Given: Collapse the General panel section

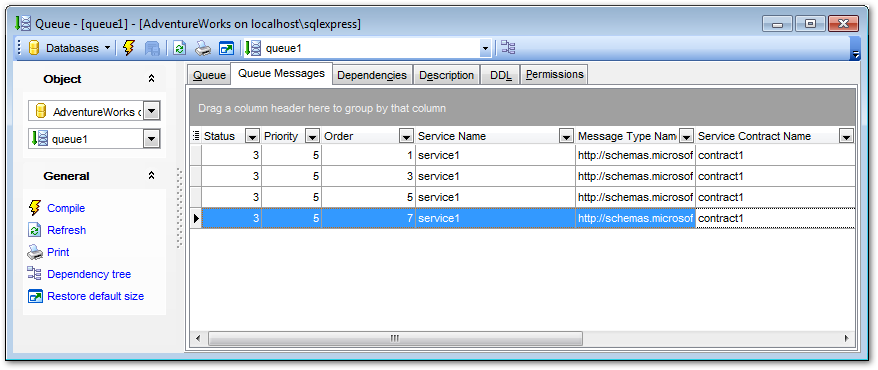Looking at the screenshot, I should point(151,176).
